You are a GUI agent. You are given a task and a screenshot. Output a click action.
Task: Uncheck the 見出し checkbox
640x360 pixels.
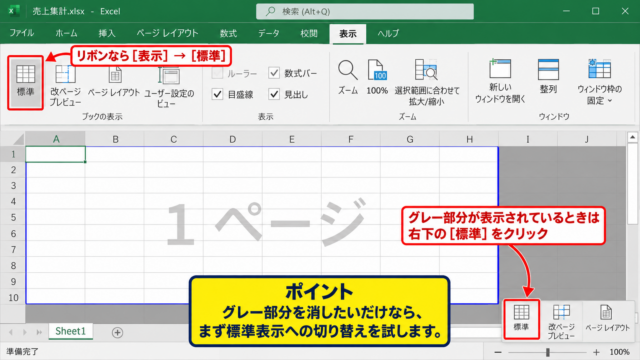tap(274, 95)
